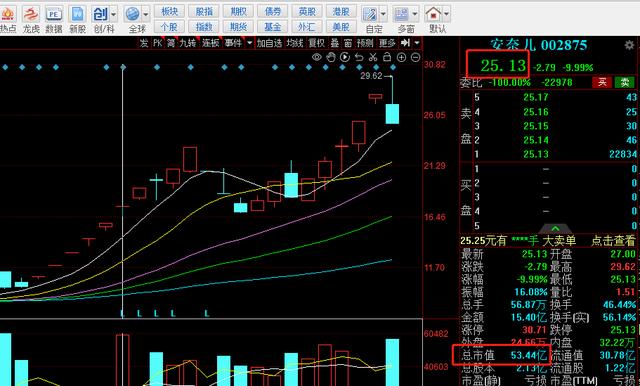
Task: Expand the 创/科 dropdown arrow
Action: 113,15
